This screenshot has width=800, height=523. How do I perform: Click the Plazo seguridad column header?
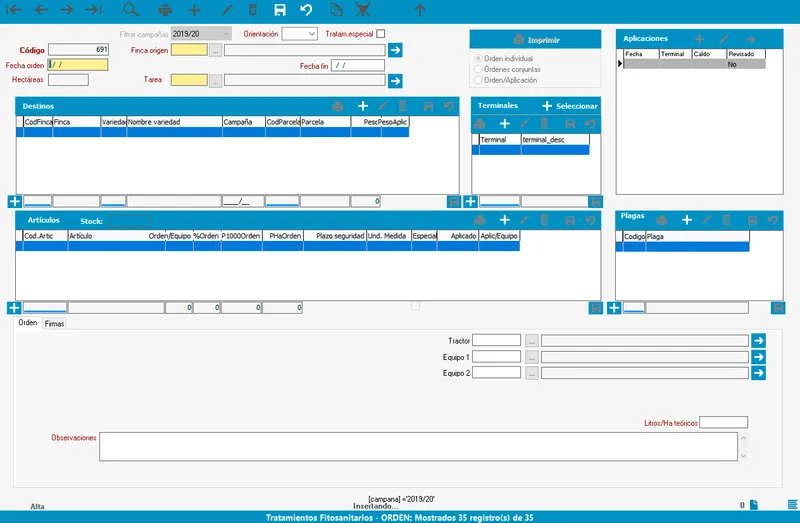[335, 236]
